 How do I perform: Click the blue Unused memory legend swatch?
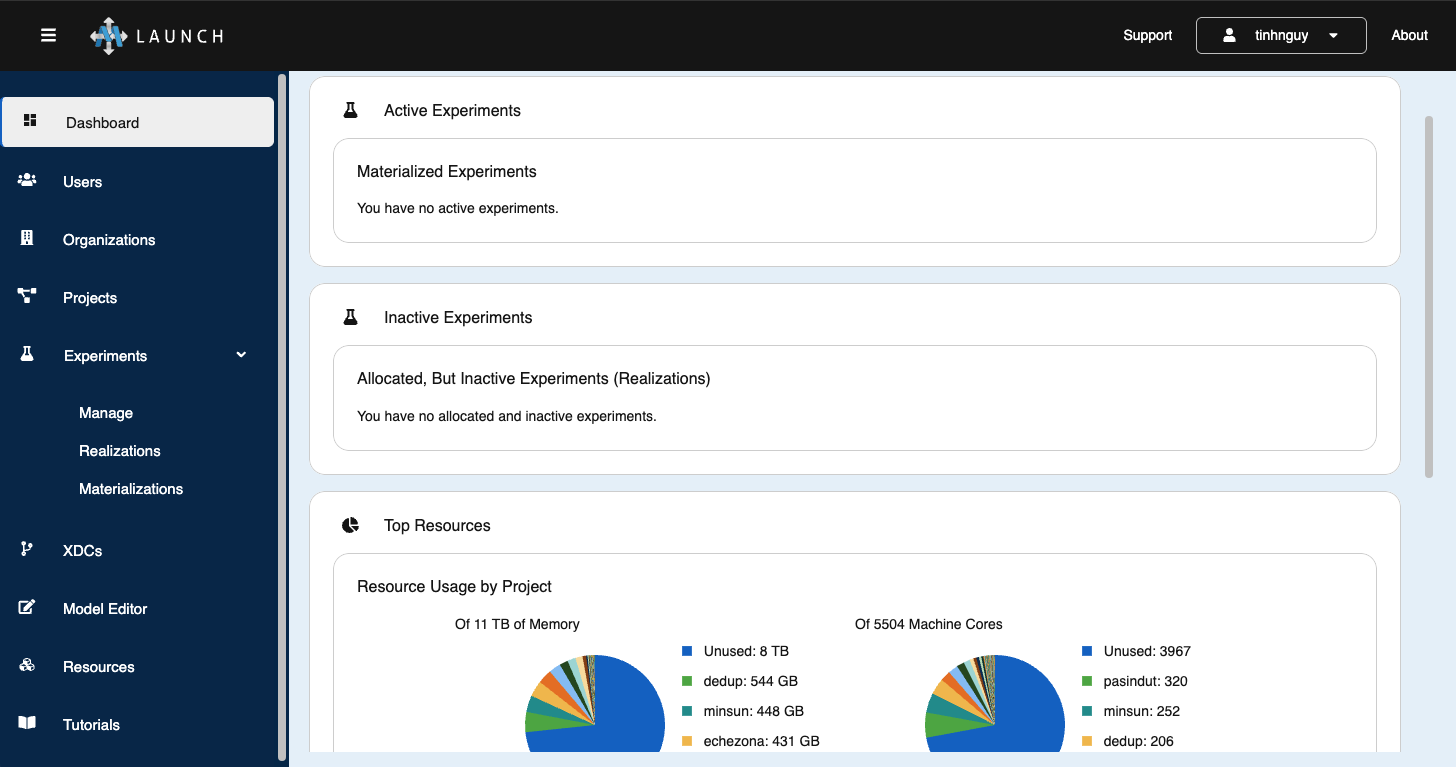687,651
